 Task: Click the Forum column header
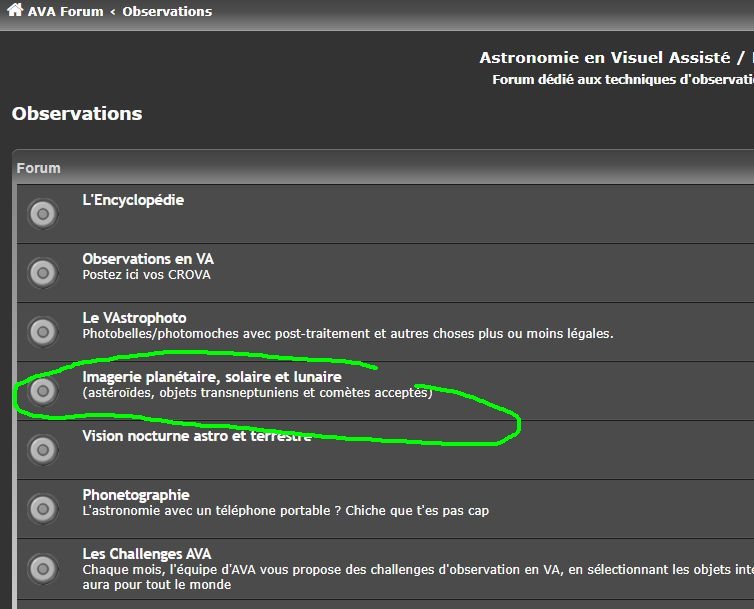tap(39, 168)
